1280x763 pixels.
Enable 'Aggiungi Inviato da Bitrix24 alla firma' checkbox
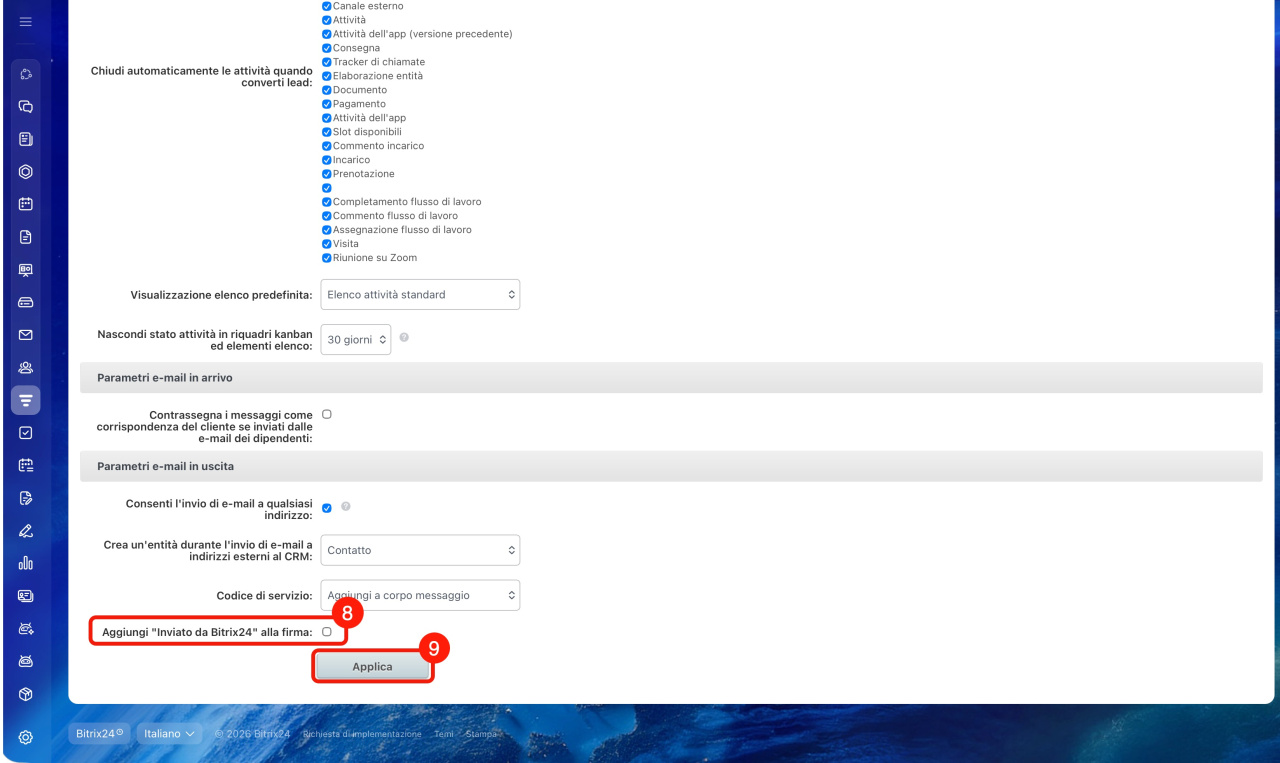327,632
